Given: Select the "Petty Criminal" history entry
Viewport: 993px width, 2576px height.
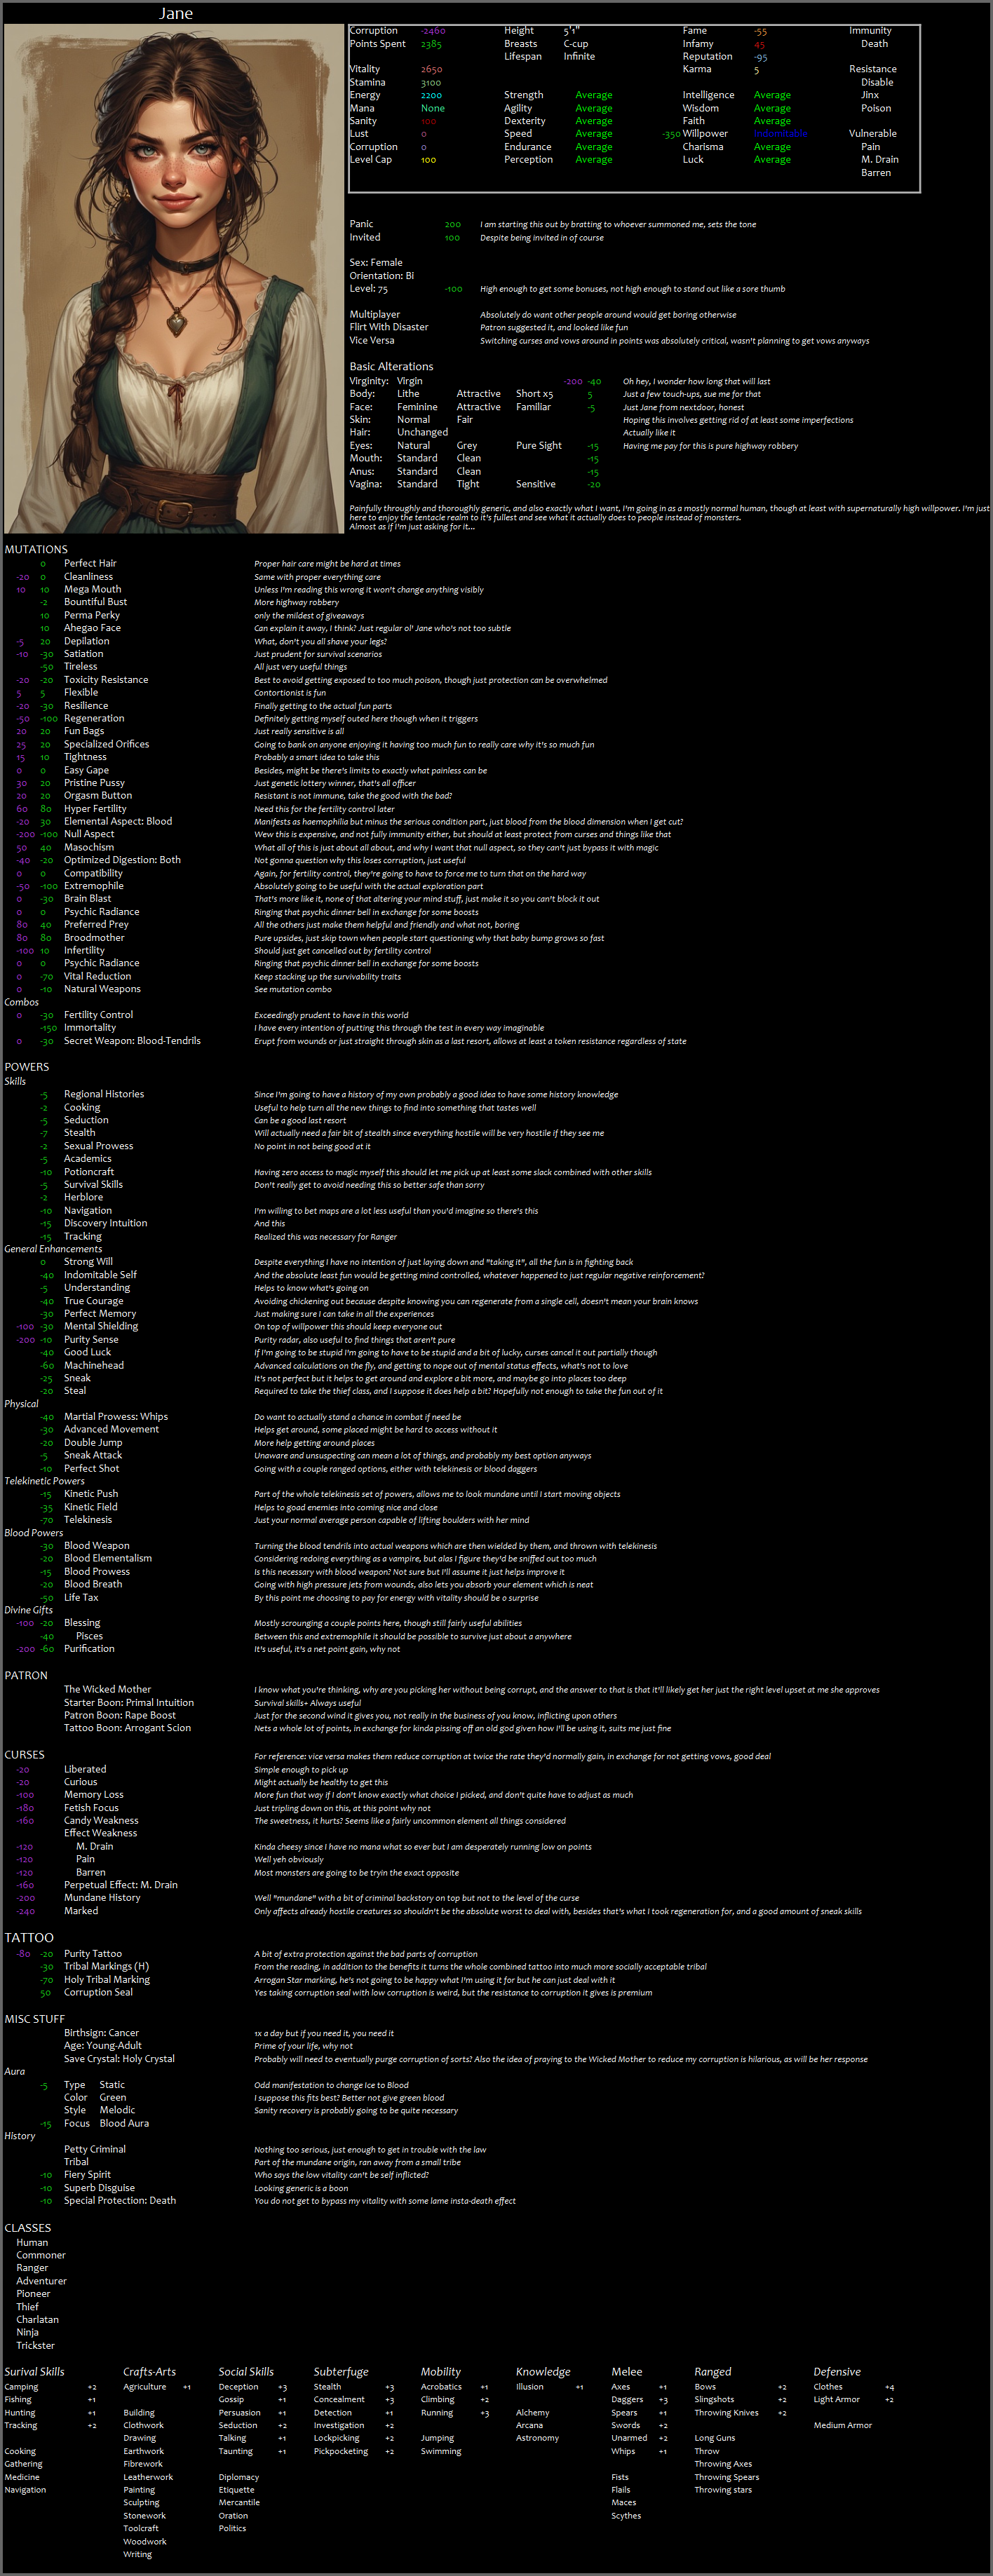Looking at the screenshot, I should pos(95,2149).
